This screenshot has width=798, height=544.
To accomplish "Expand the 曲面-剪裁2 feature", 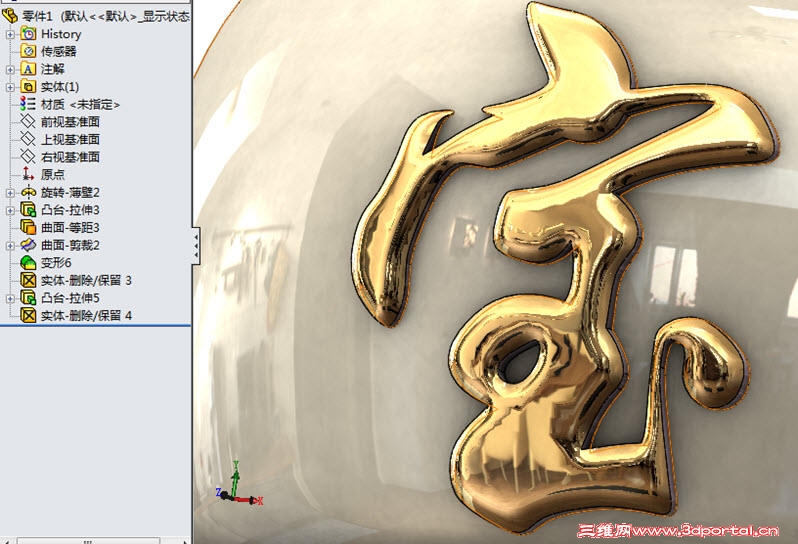I will [10, 245].
